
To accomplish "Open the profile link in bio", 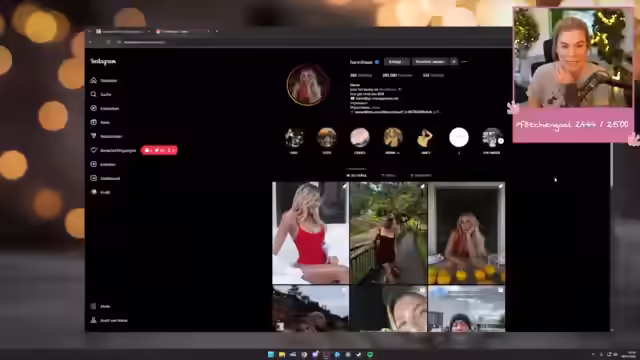I will pyautogui.click(x=396, y=111).
